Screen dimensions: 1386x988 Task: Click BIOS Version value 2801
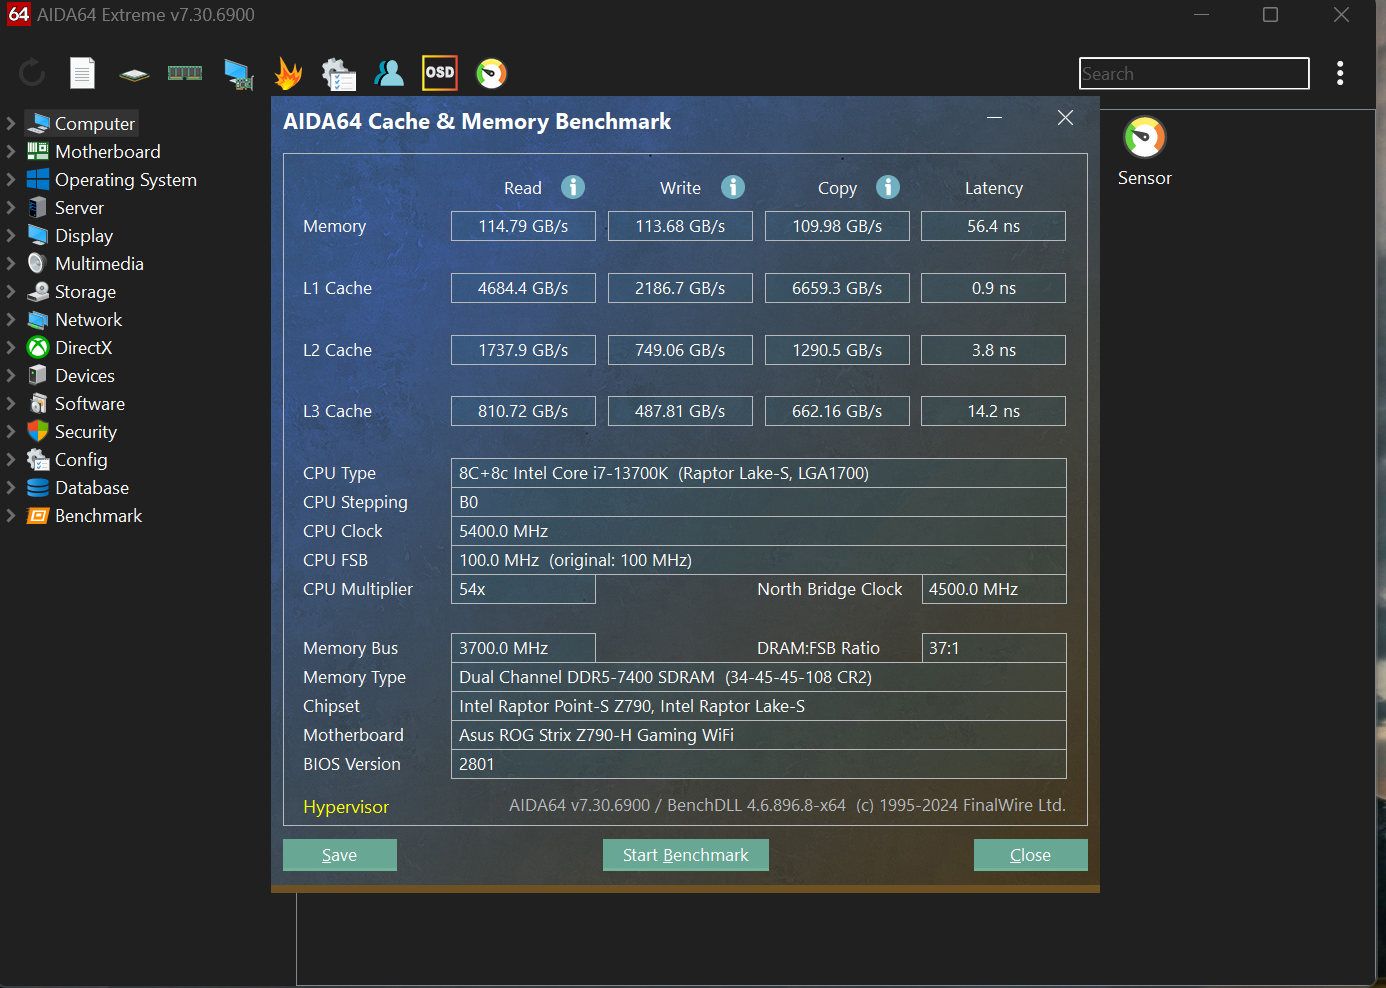pyautogui.click(x=759, y=764)
